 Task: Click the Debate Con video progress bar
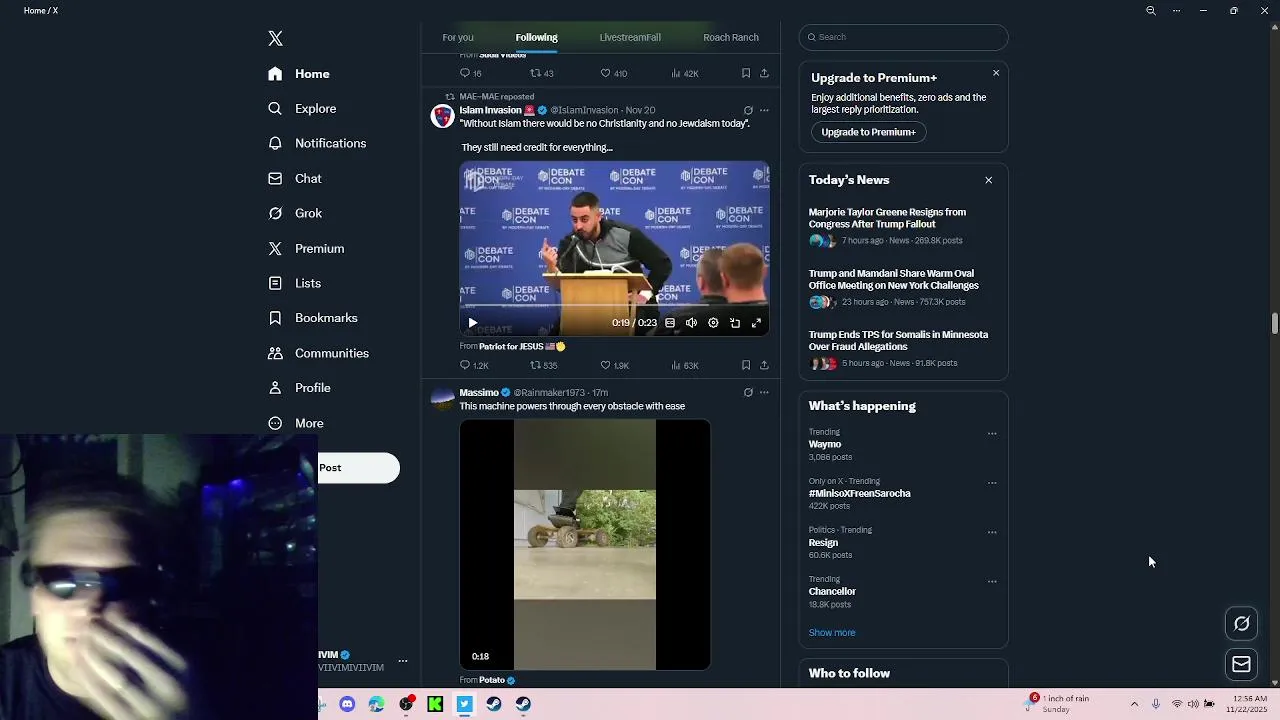[x=614, y=306]
